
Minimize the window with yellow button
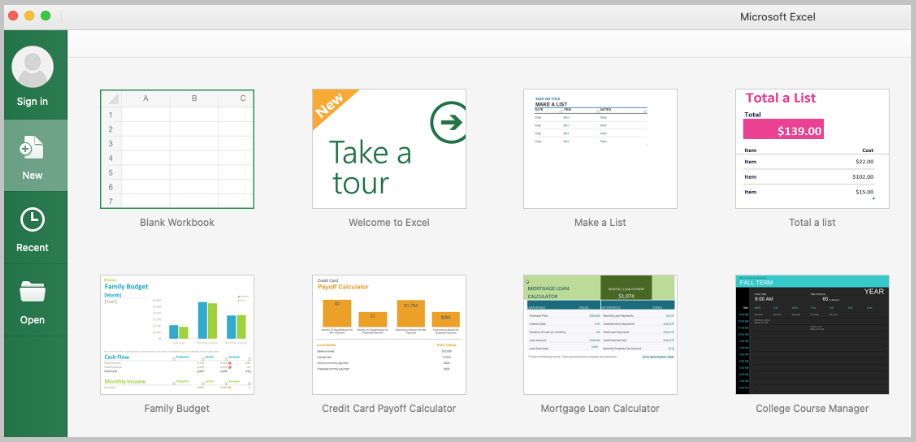point(29,16)
